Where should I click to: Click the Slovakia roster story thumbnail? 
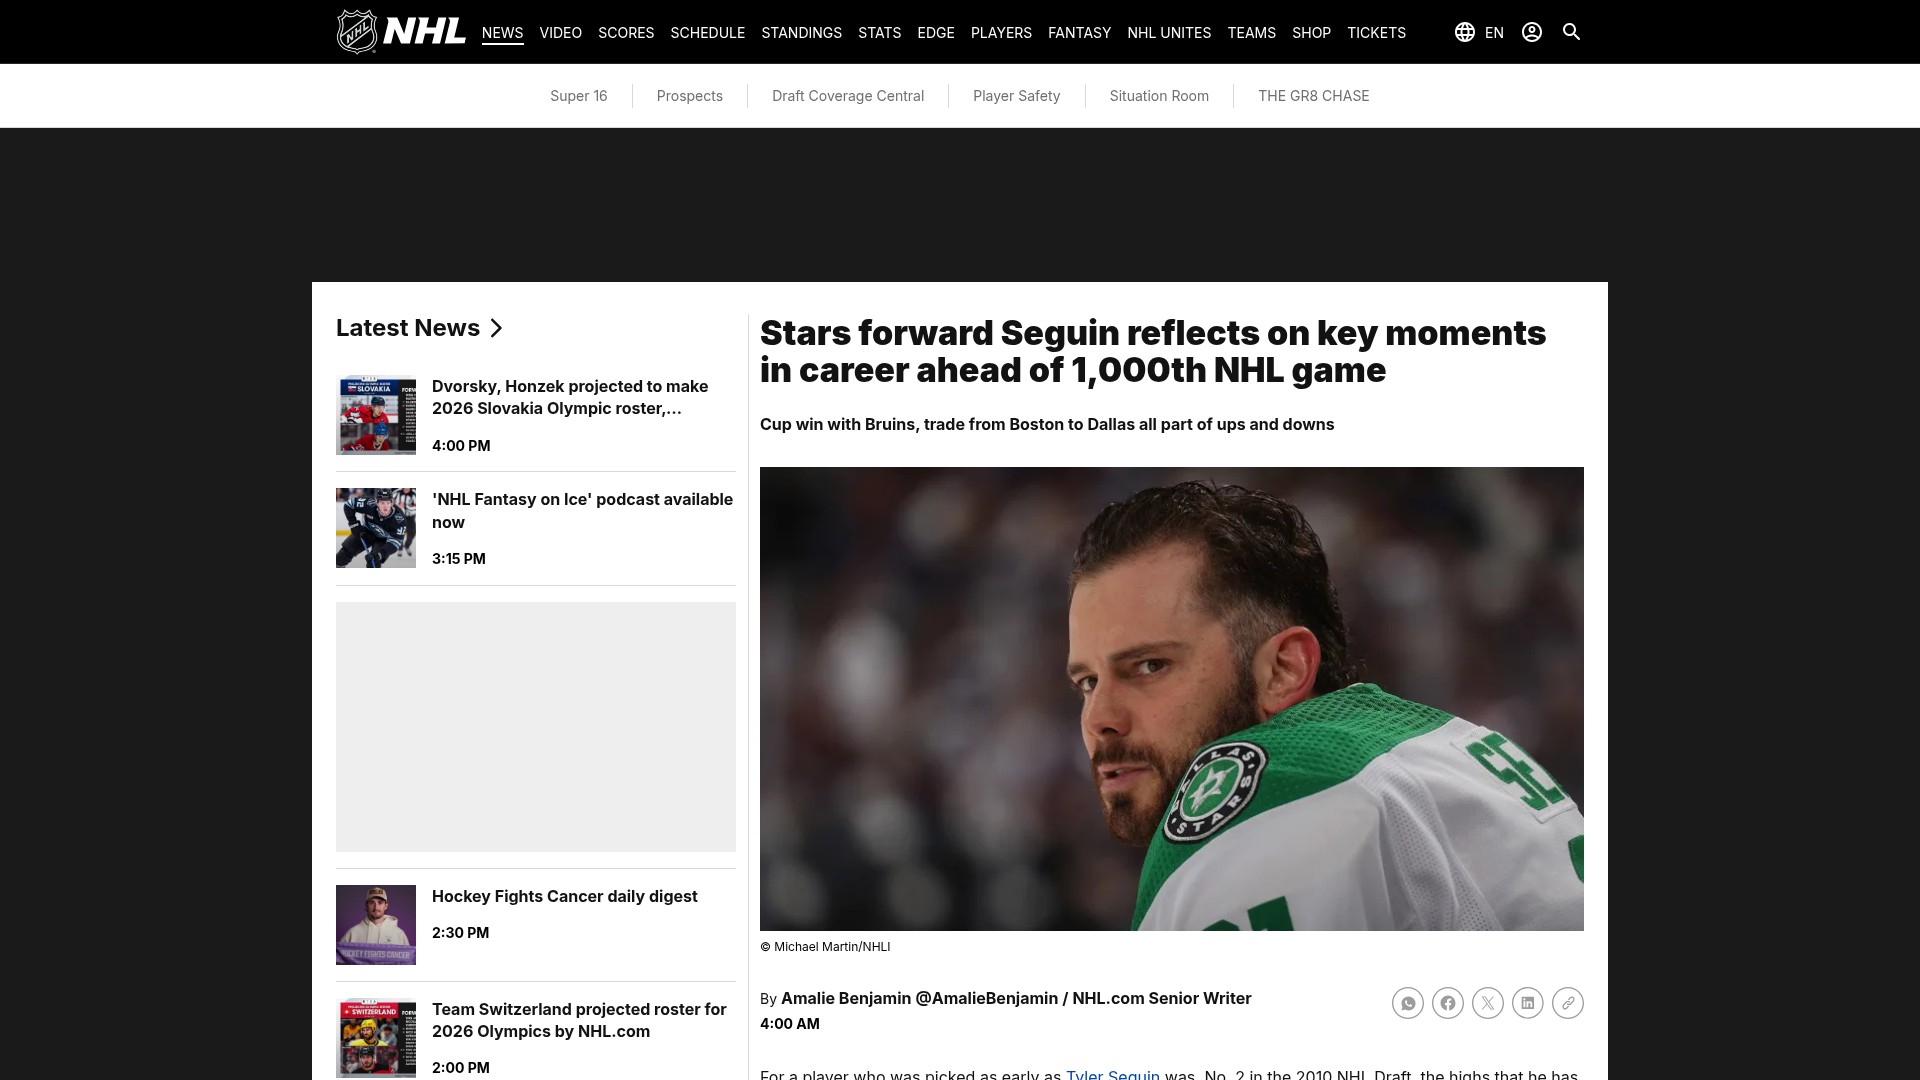pyautogui.click(x=376, y=415)
